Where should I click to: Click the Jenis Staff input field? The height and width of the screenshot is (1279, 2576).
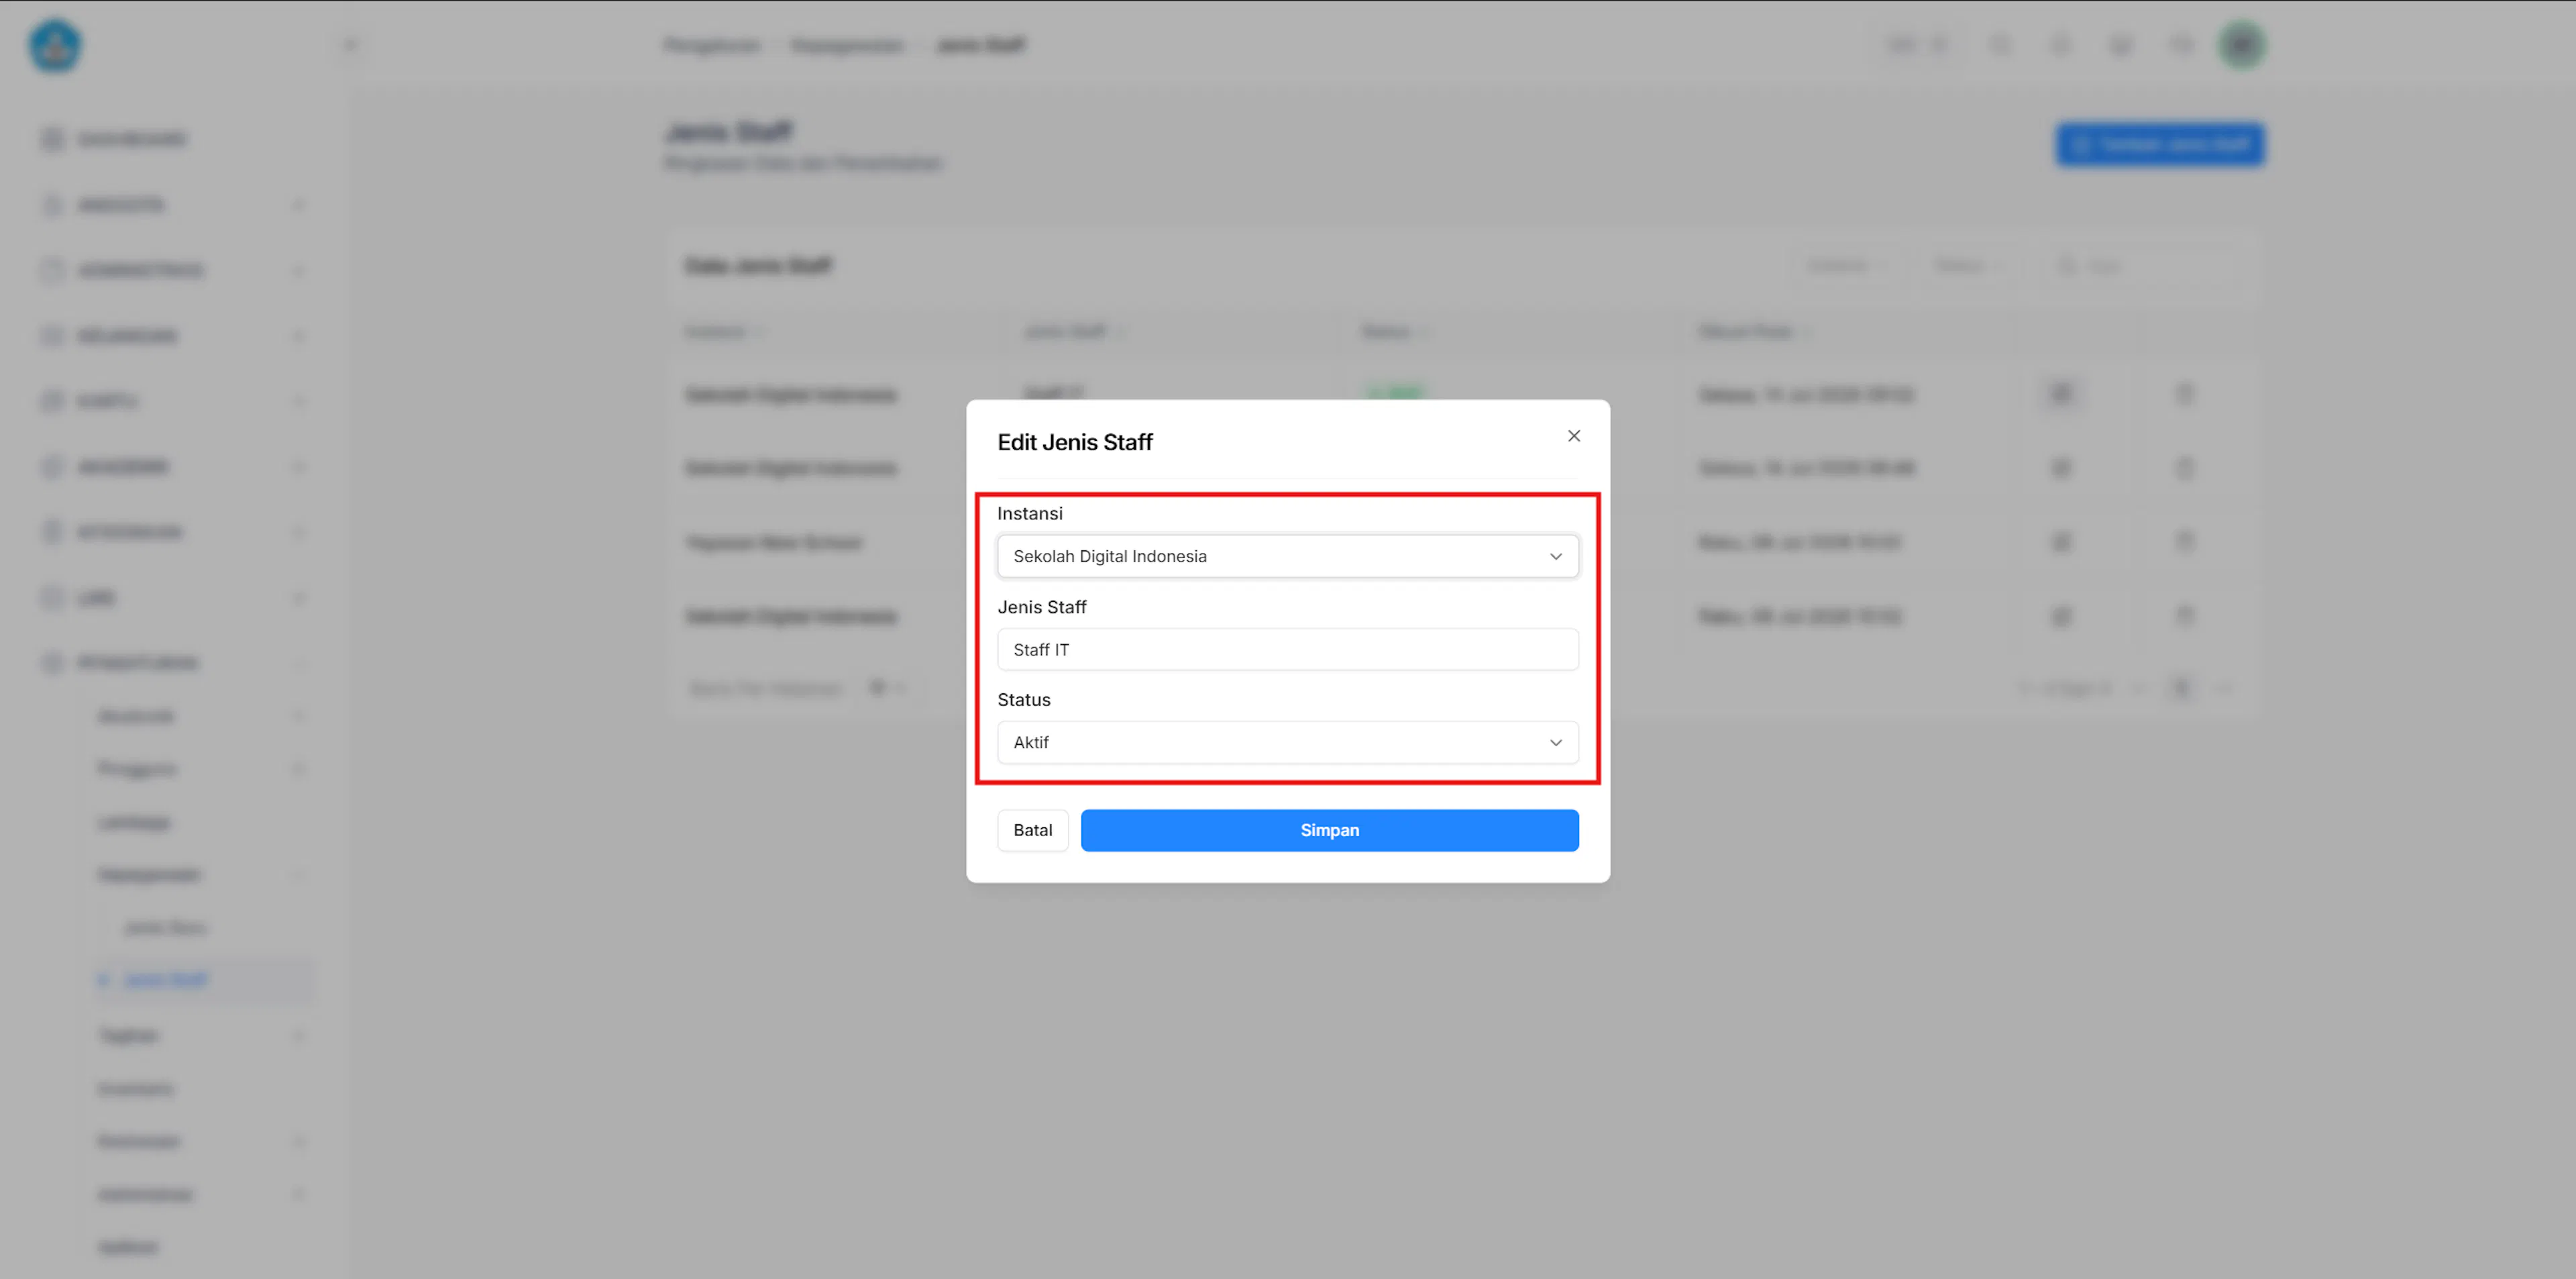[1287, 649]
